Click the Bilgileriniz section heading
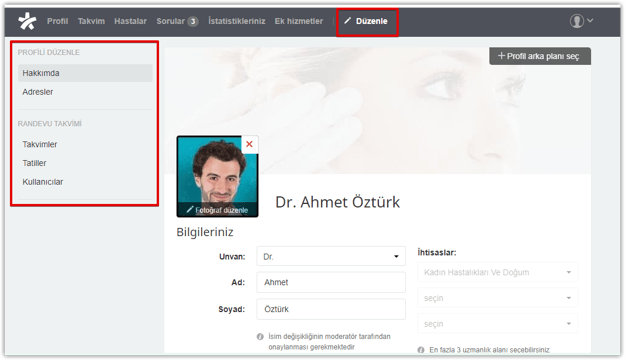 point(205,232)
